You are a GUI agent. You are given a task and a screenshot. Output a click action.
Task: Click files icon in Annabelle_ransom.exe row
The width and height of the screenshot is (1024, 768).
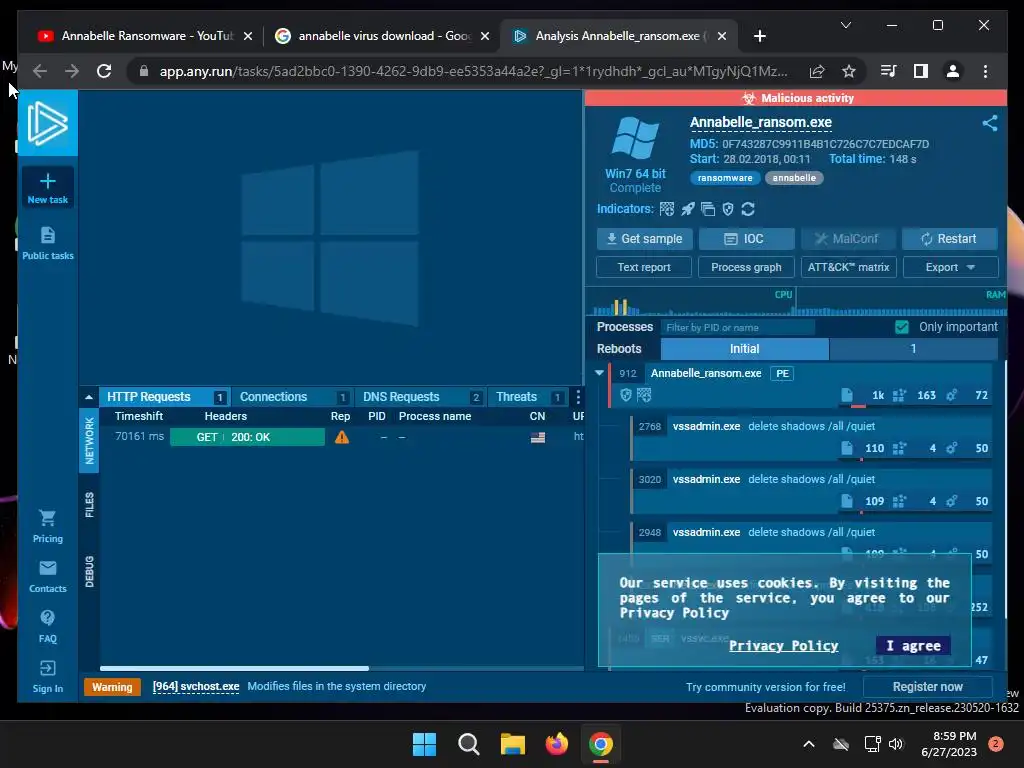pyautogui.click(x=847, y=395)
